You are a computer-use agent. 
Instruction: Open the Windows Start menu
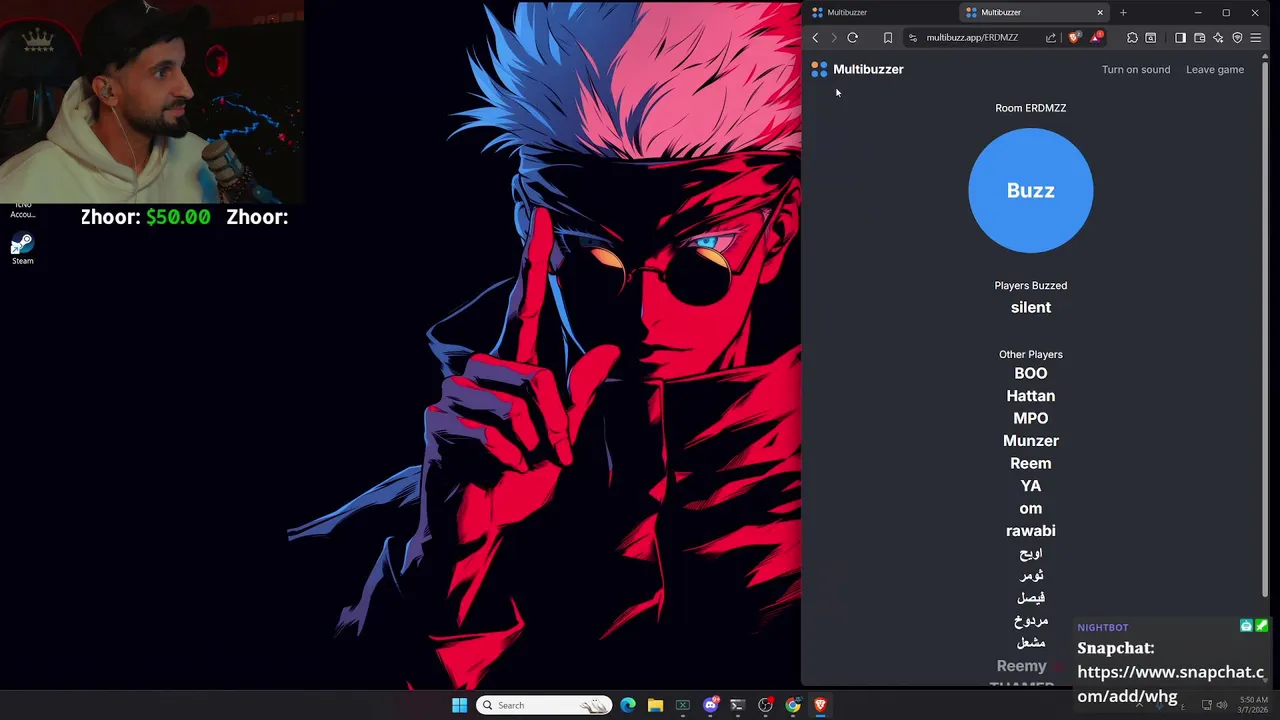point(459,705)
